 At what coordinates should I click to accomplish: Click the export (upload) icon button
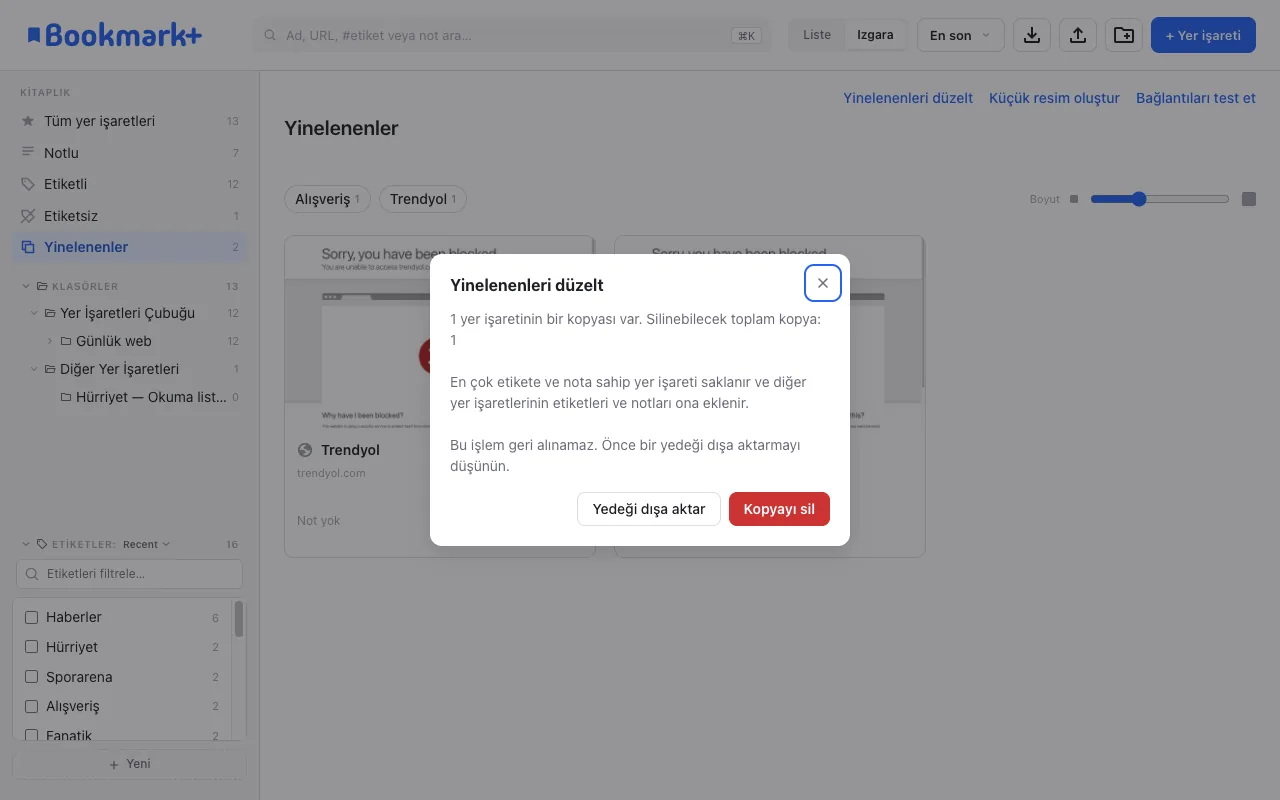(1078, 35)
